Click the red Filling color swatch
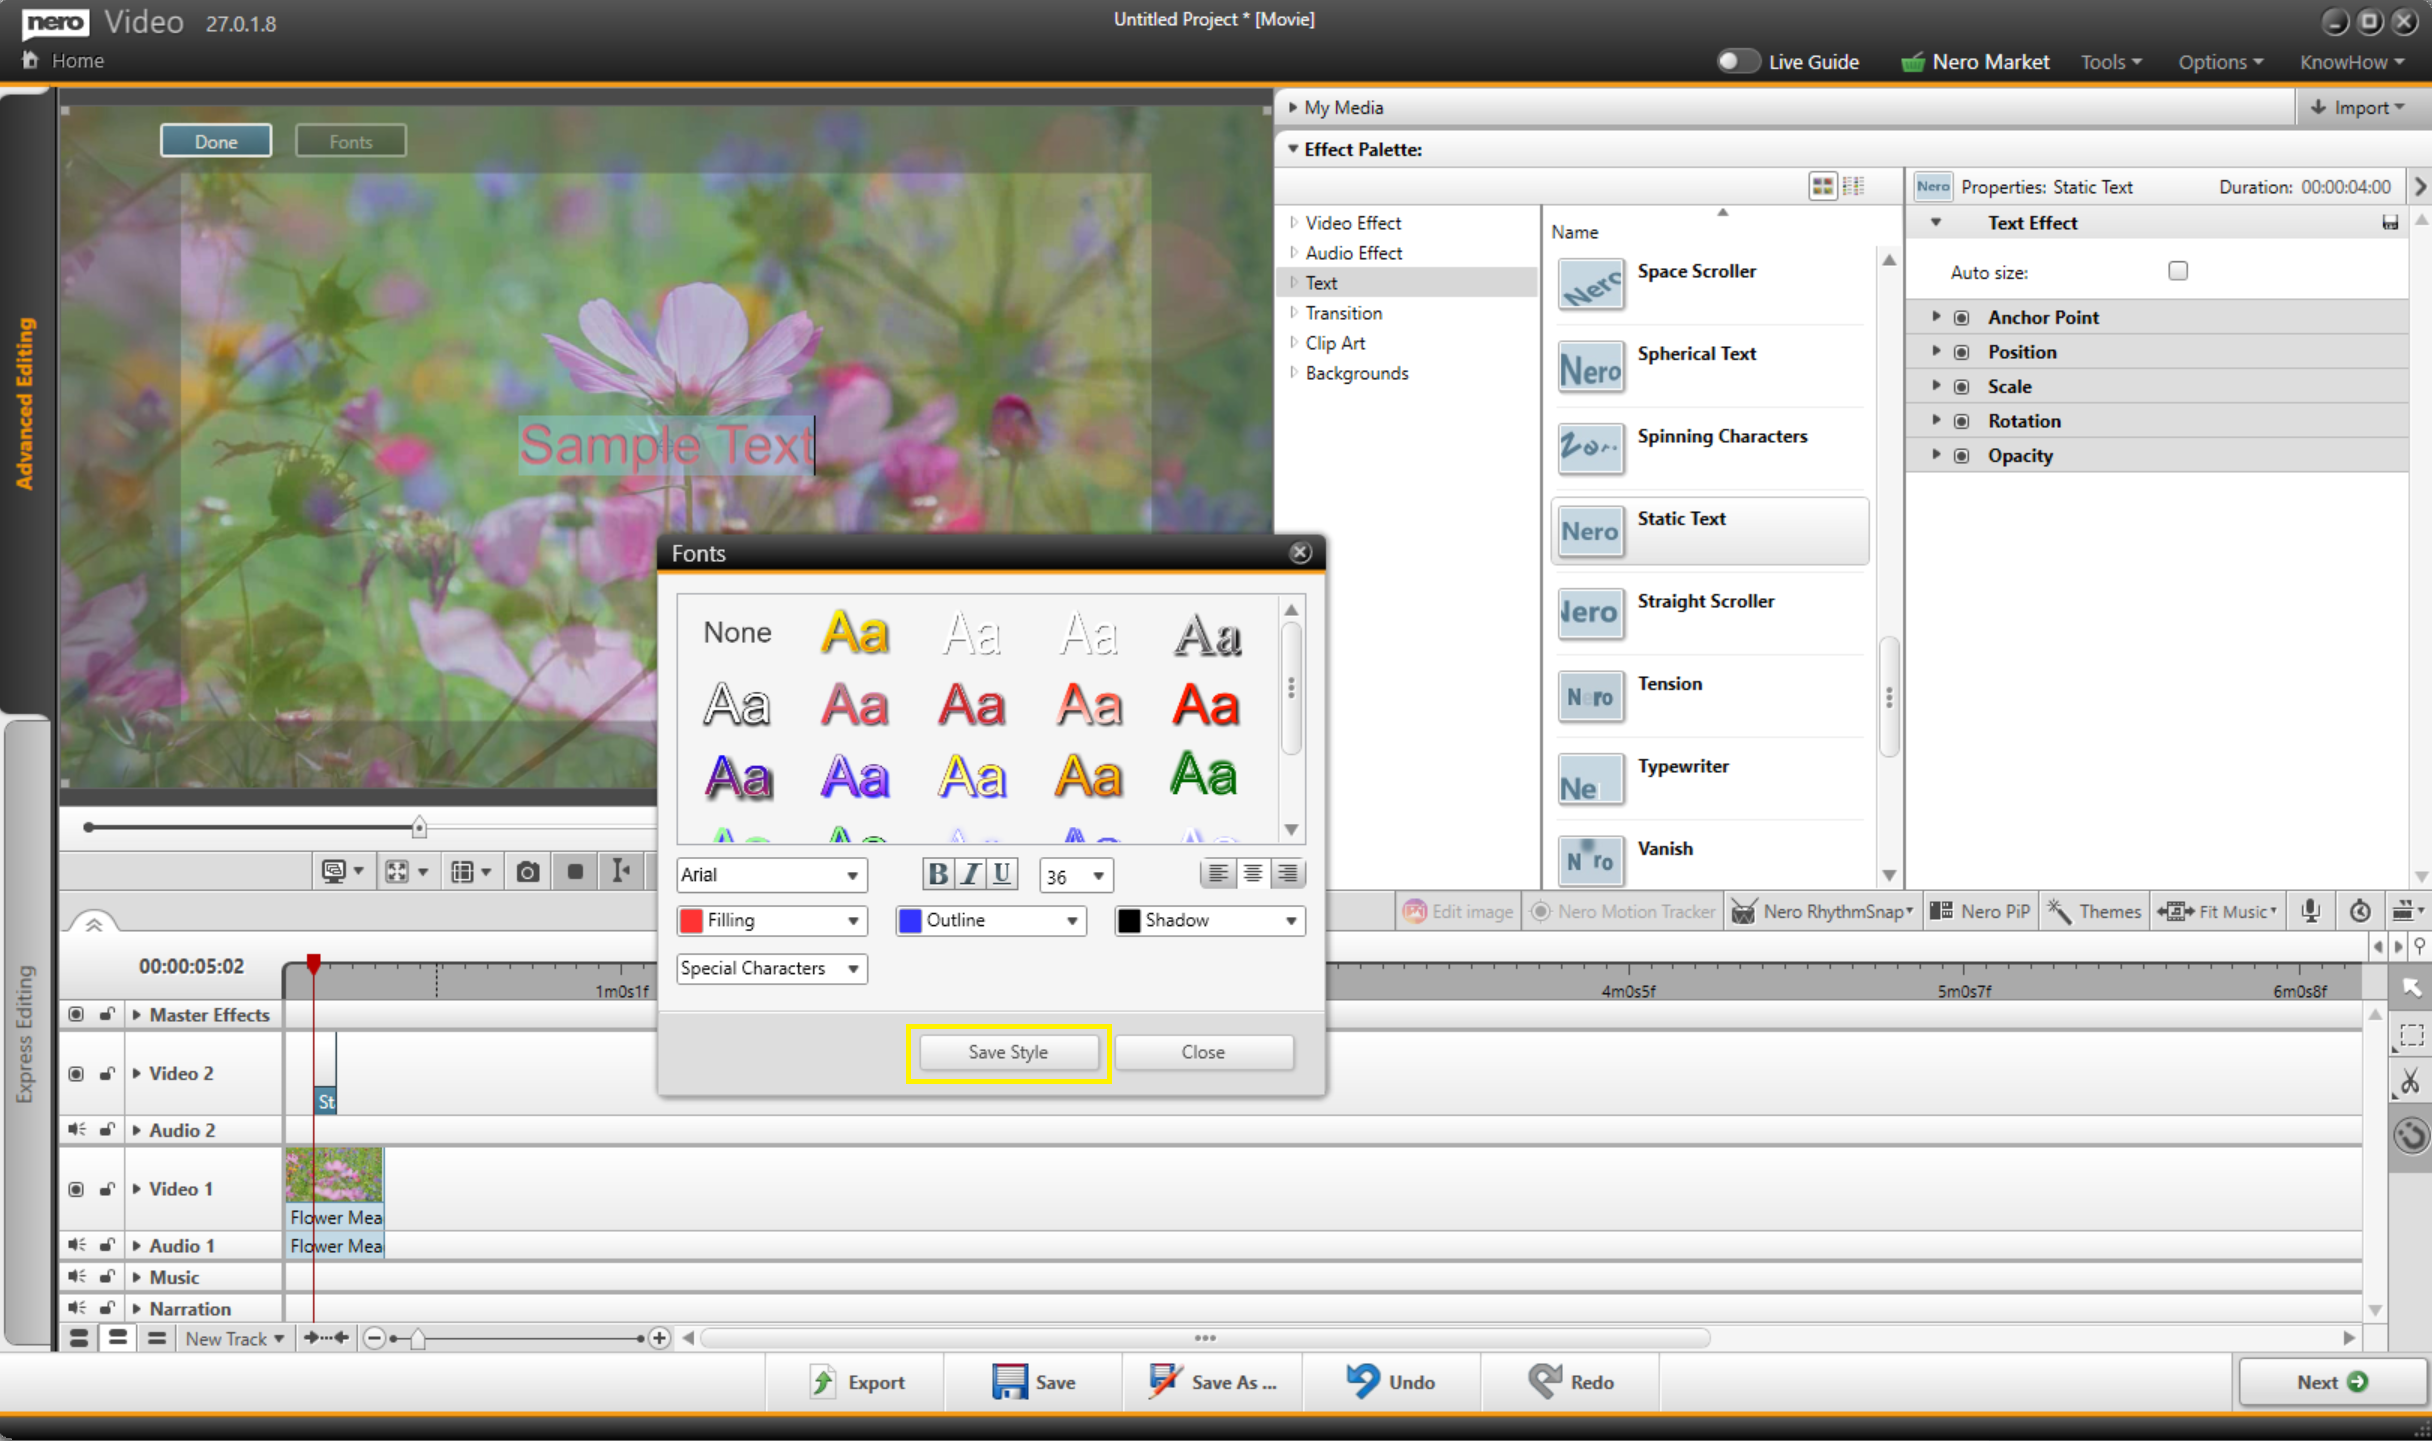Screen dimensions: 2432x1441 pos(691,920)
